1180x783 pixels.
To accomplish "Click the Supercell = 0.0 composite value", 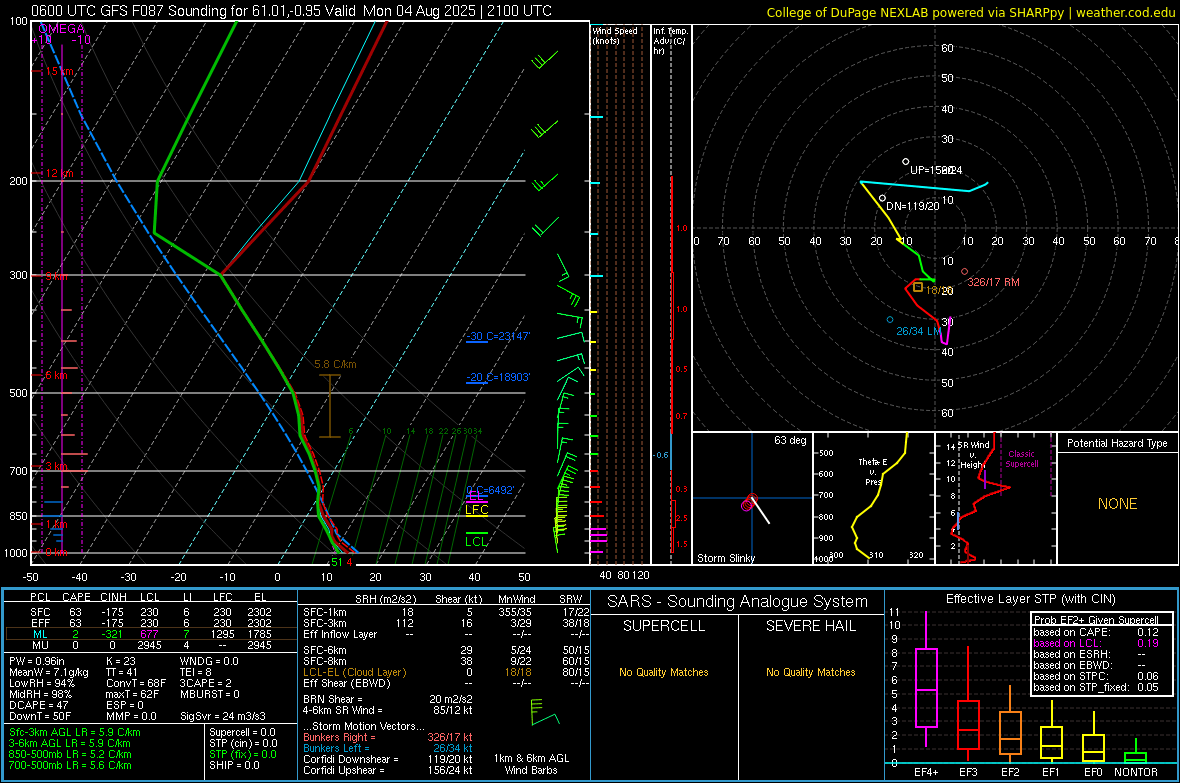I will [242, 732].
